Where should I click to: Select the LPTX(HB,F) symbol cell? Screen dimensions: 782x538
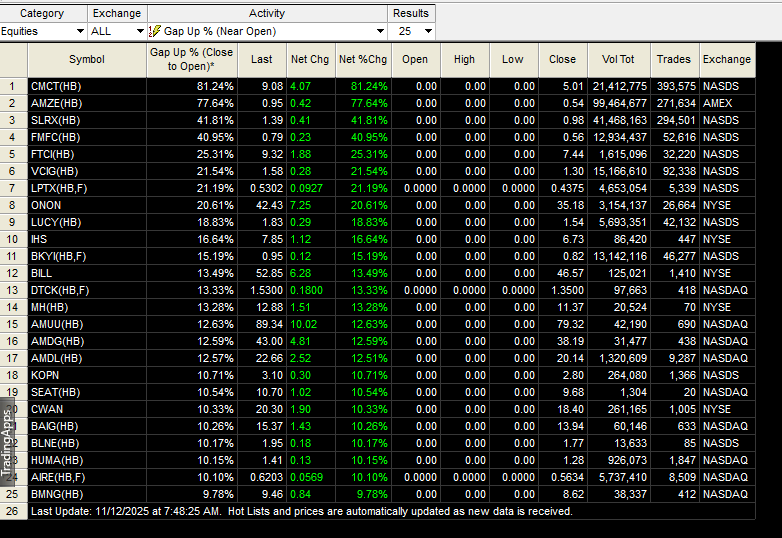pyautogui.click(x=87, y=188)
